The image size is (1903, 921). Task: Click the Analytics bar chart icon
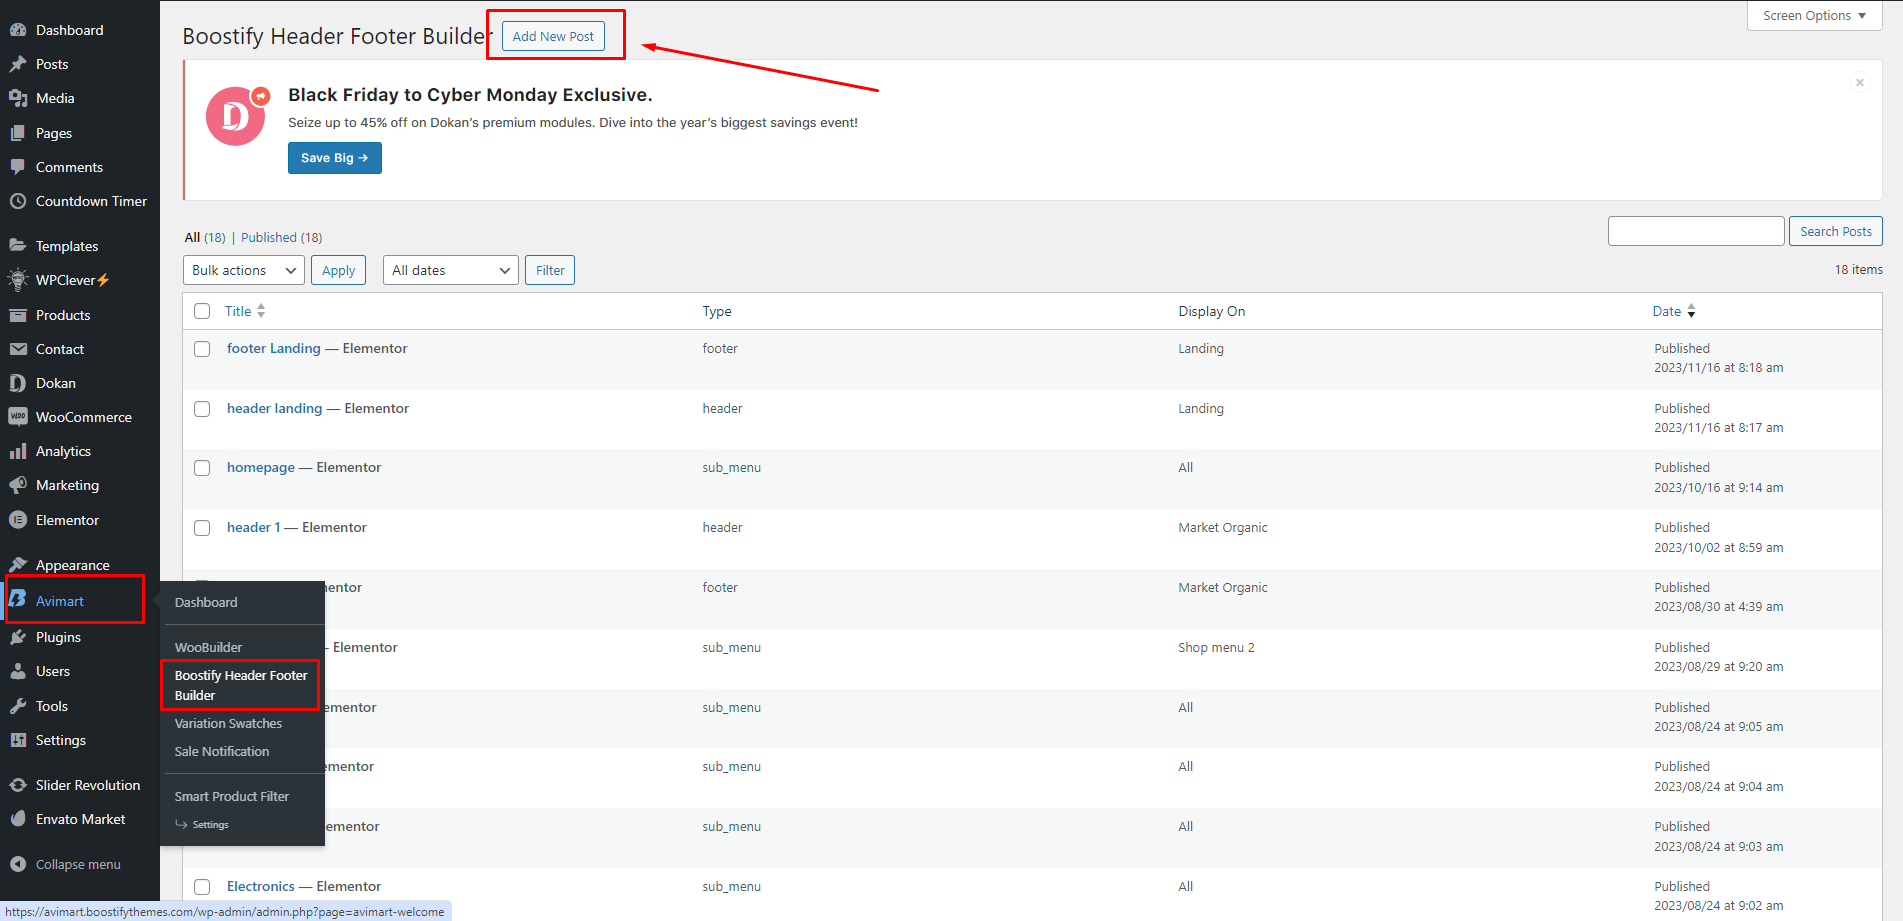coord(18,451)
